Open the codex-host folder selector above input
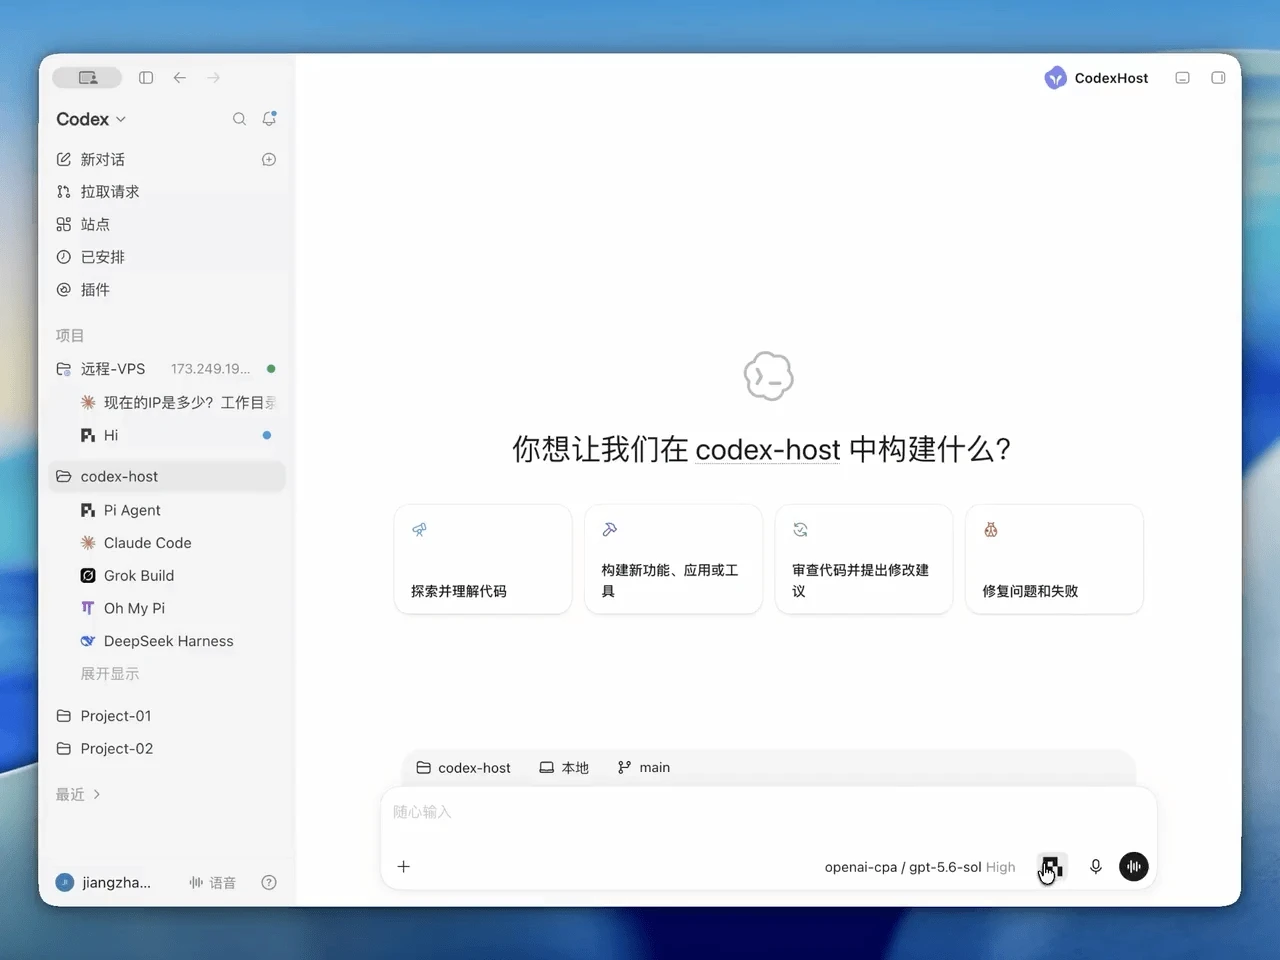This screenshot has height=960, width=1280. tap(463, 768)
